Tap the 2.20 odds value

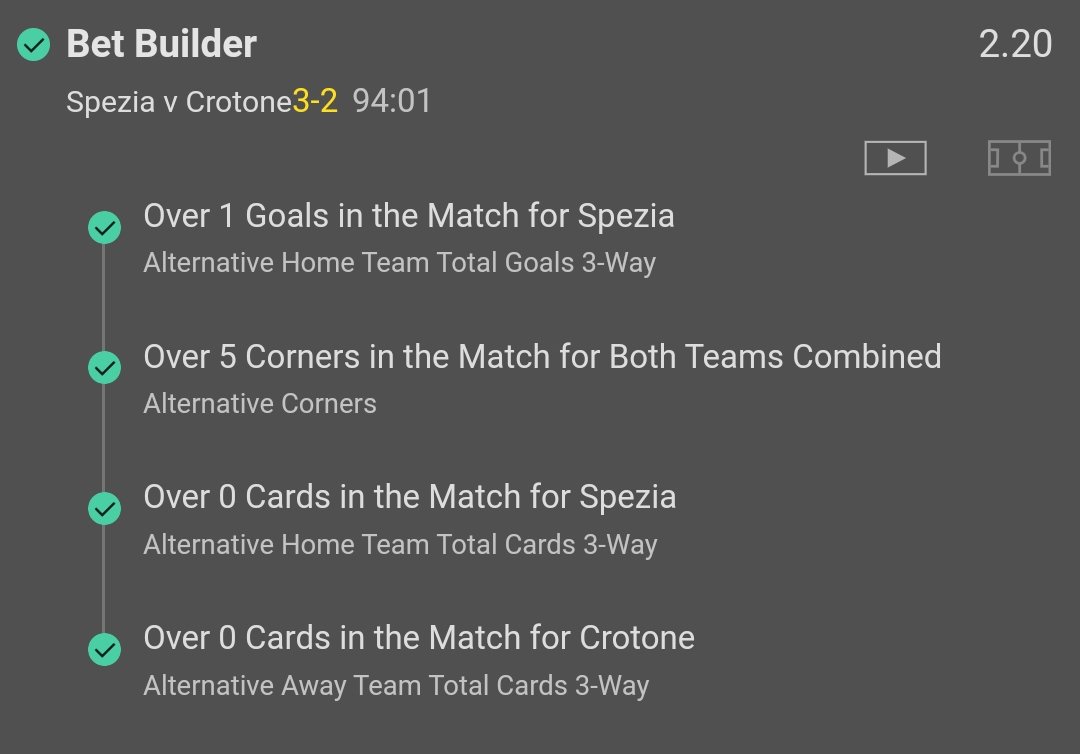click(x=1015, y=45)
